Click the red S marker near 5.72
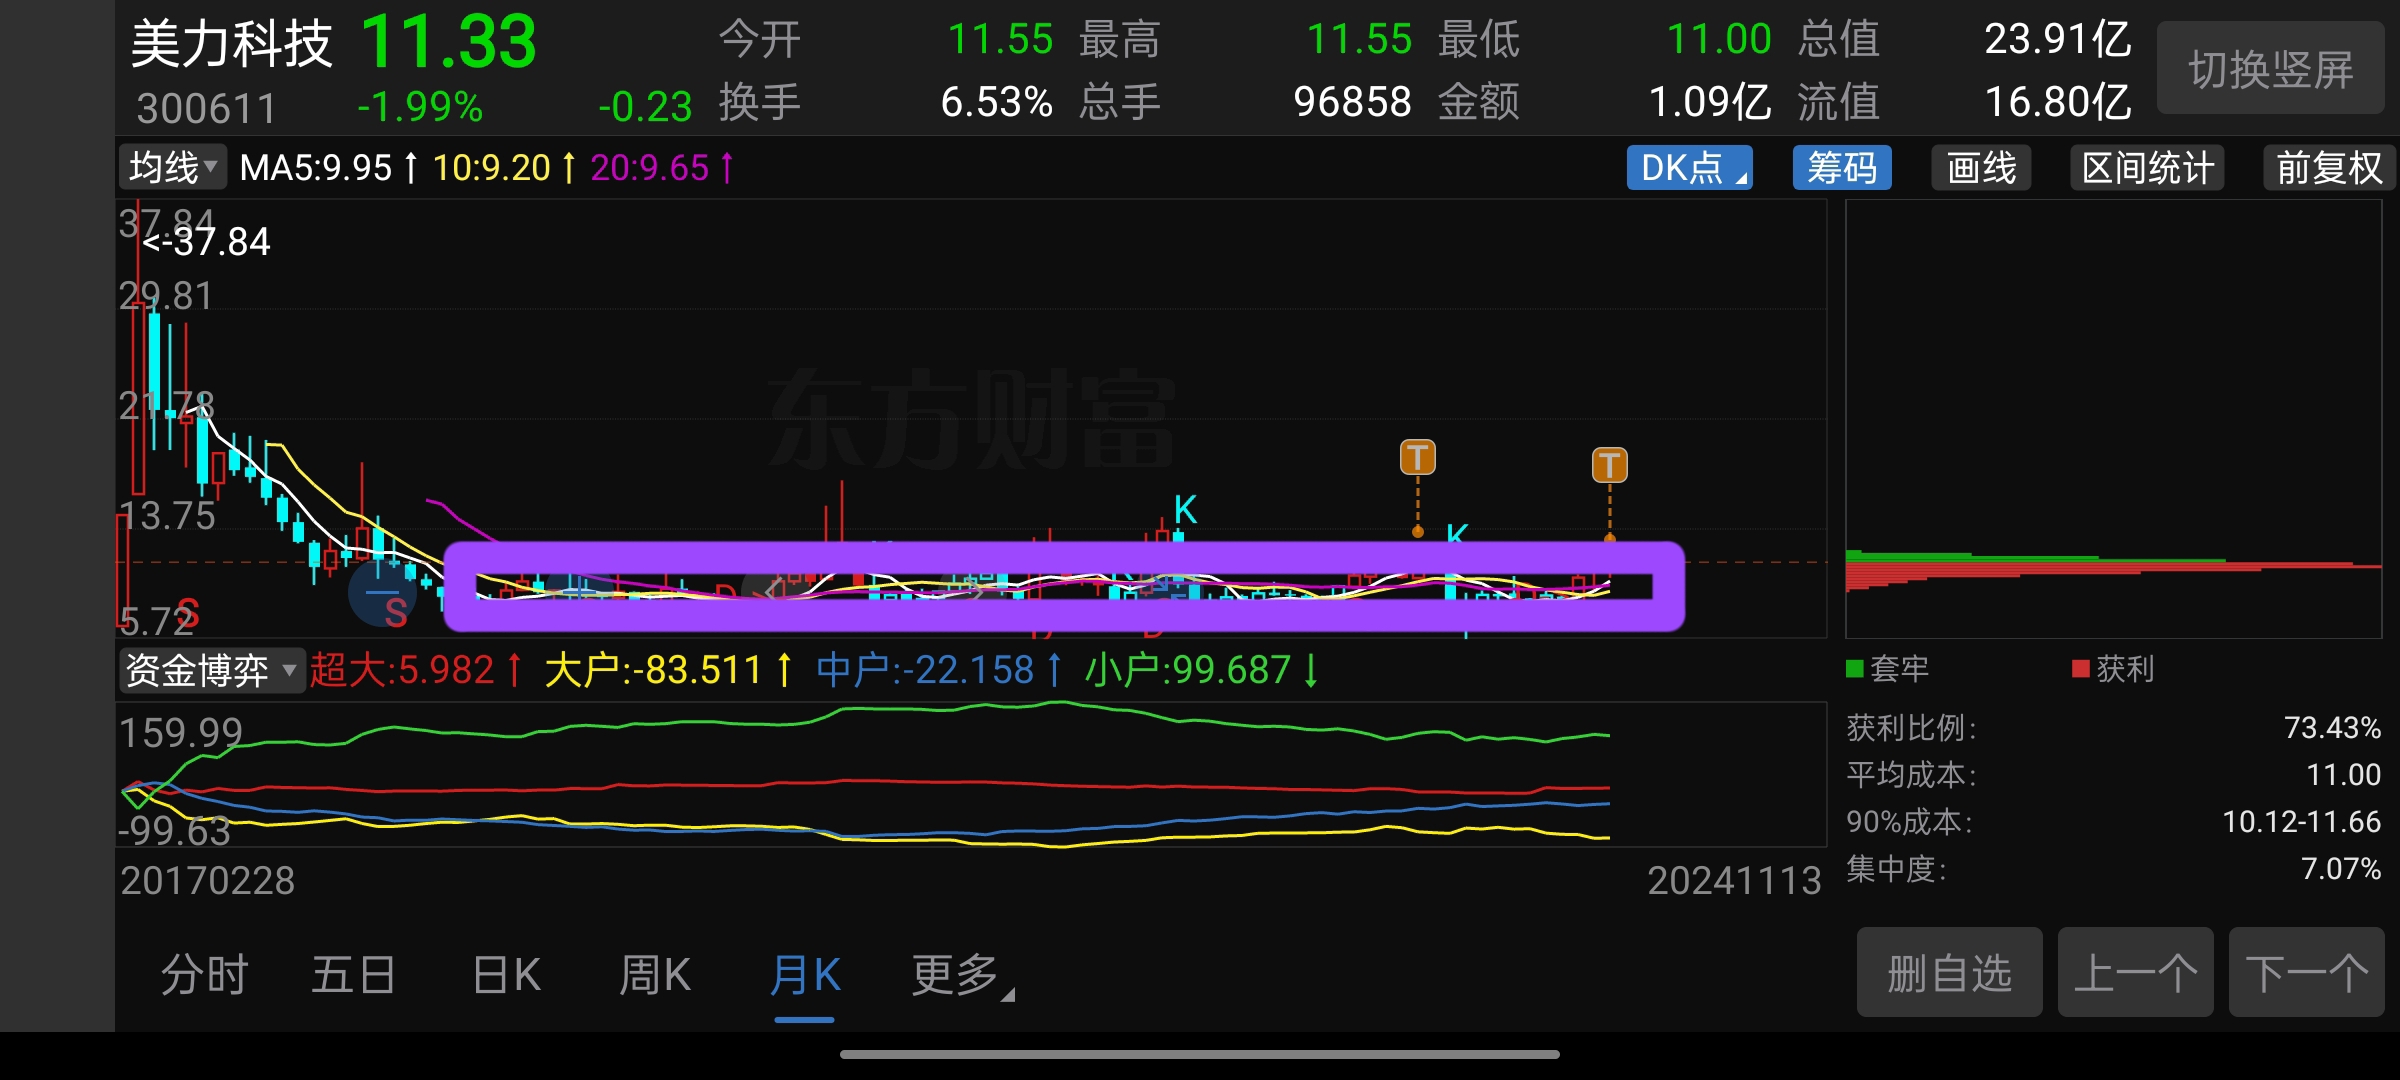This screenshot has height=1080, width=2400. 187,613
